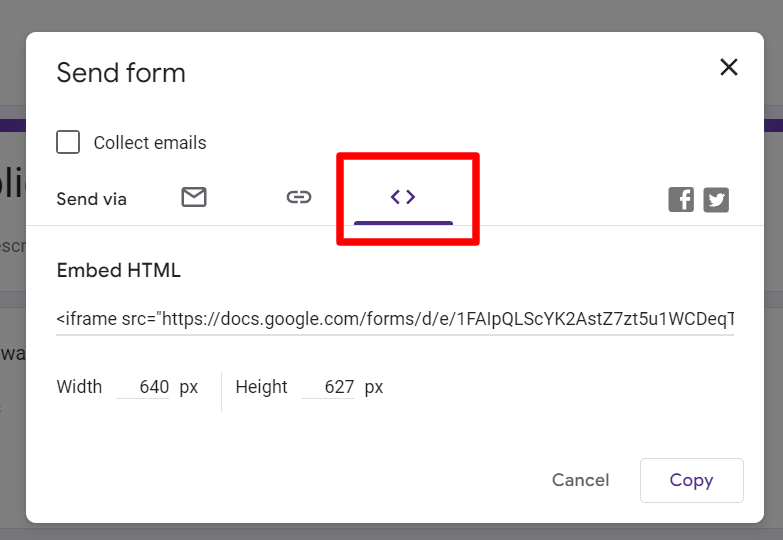Click the Send form dialog title

(x=121, y=73)
